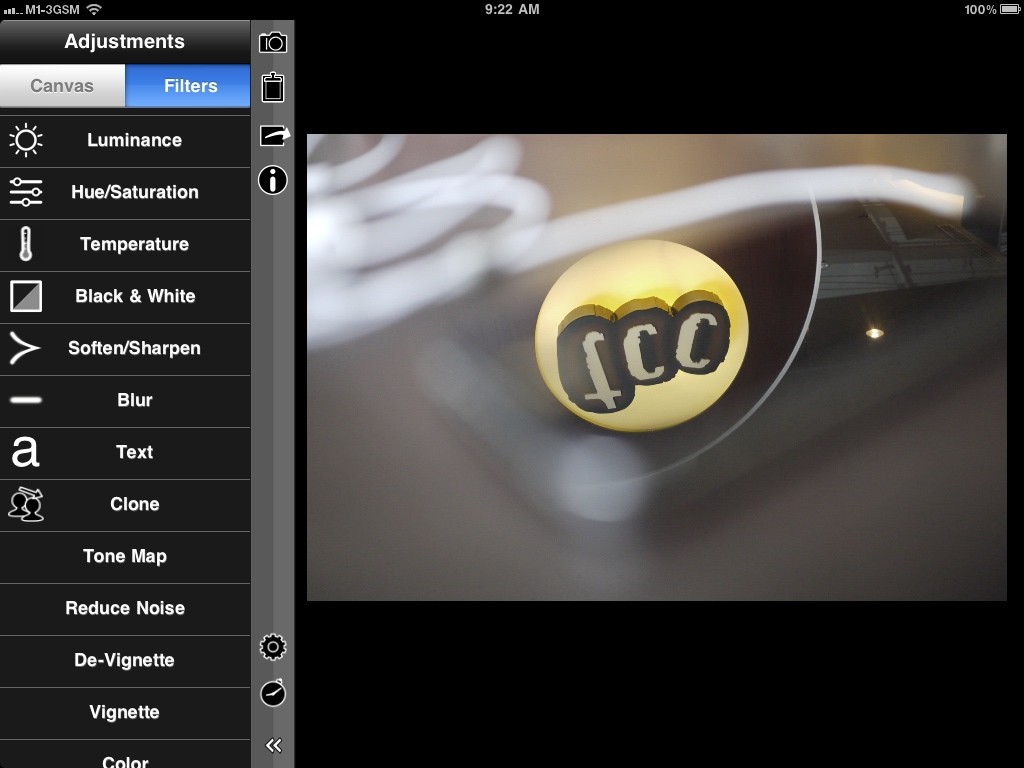
Task: Select the Reduce Noise filter
Action: click(125, 609)
